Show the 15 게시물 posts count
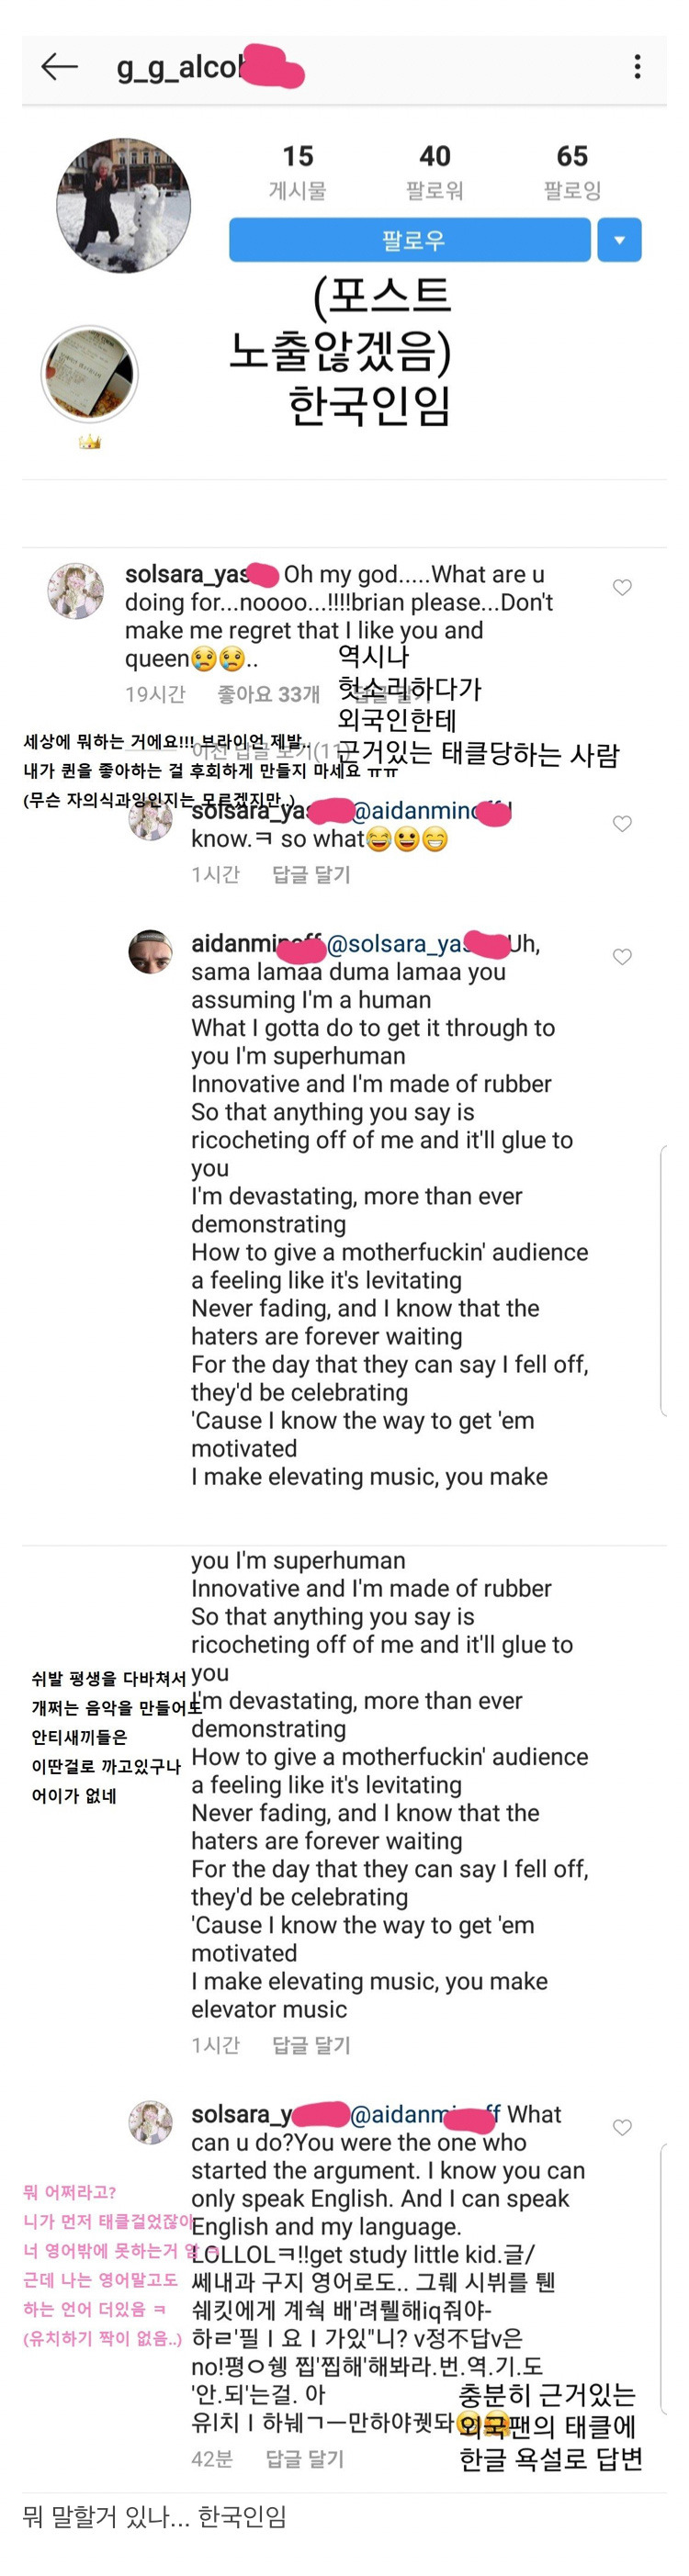 (x=297, y=171)
